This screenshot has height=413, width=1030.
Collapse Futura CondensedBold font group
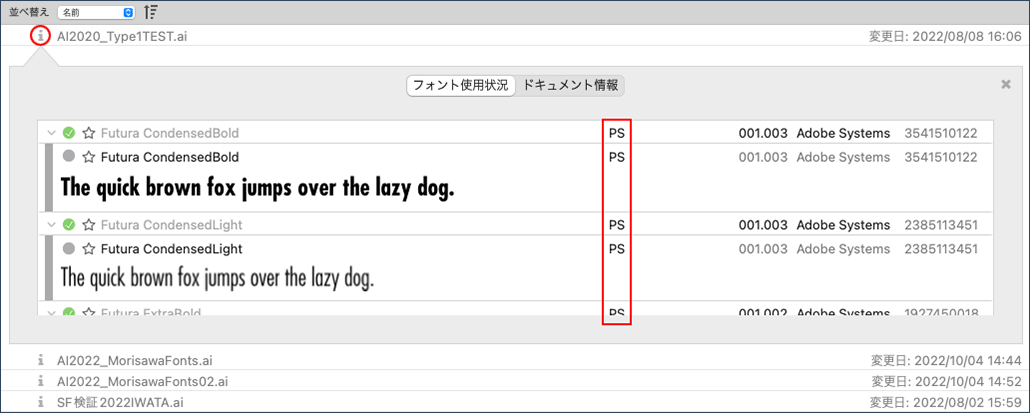click(x=51, y=133)
